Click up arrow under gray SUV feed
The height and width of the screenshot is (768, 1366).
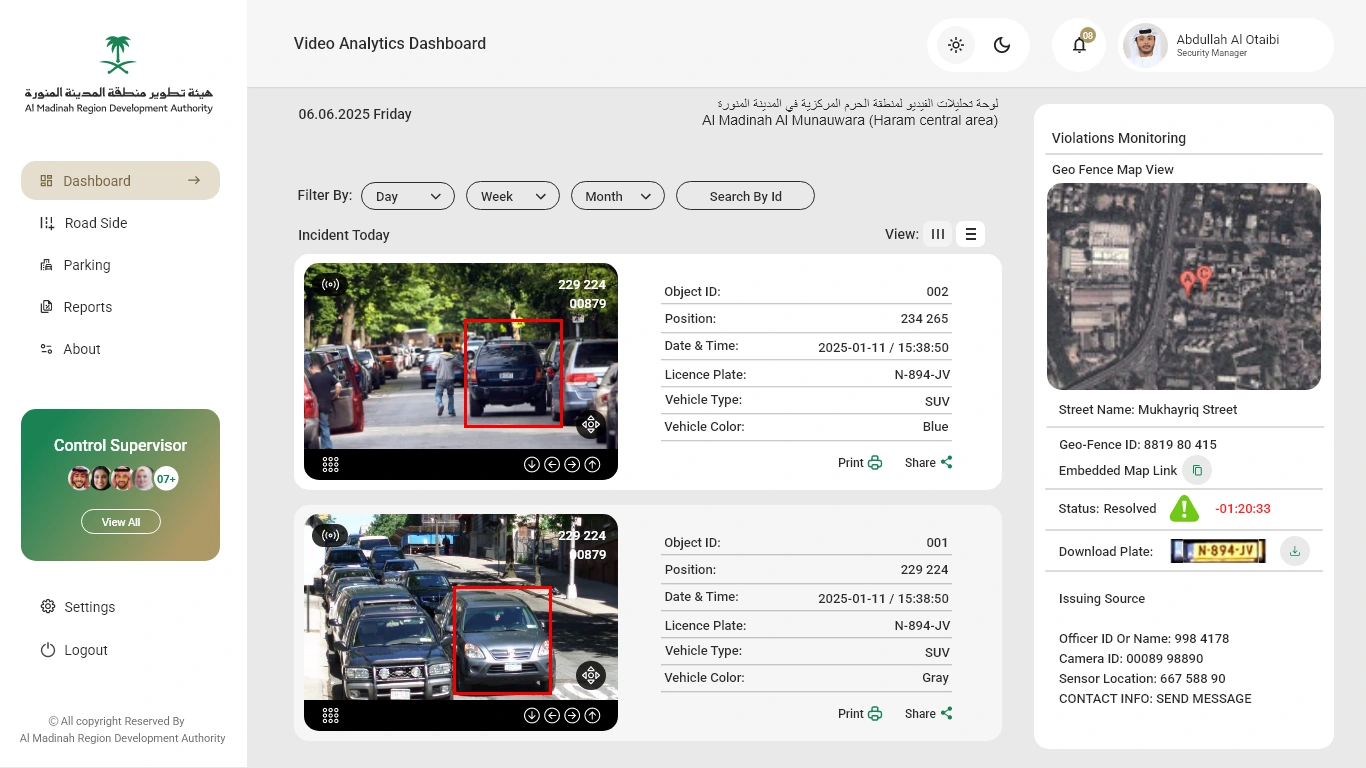click(x=593, y=715)
